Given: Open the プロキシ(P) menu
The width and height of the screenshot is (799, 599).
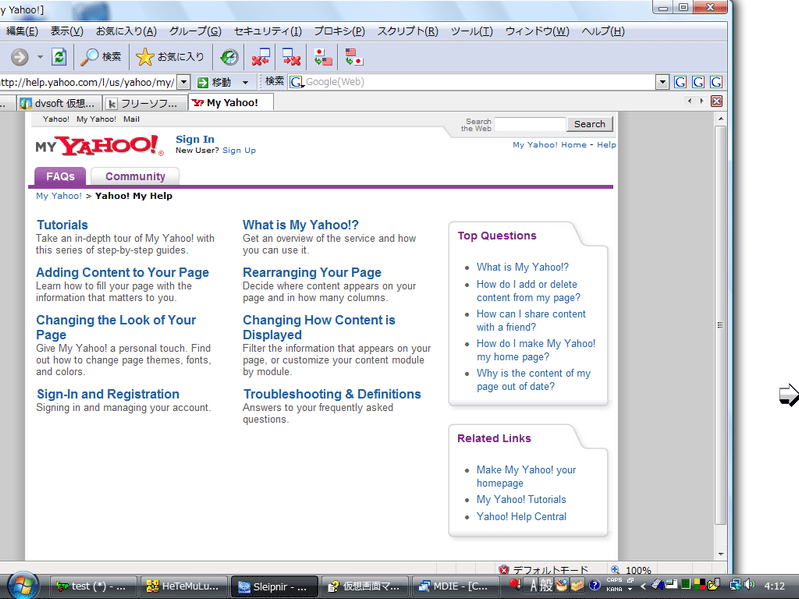Looking at the screenshot, I should coord(339,31).
